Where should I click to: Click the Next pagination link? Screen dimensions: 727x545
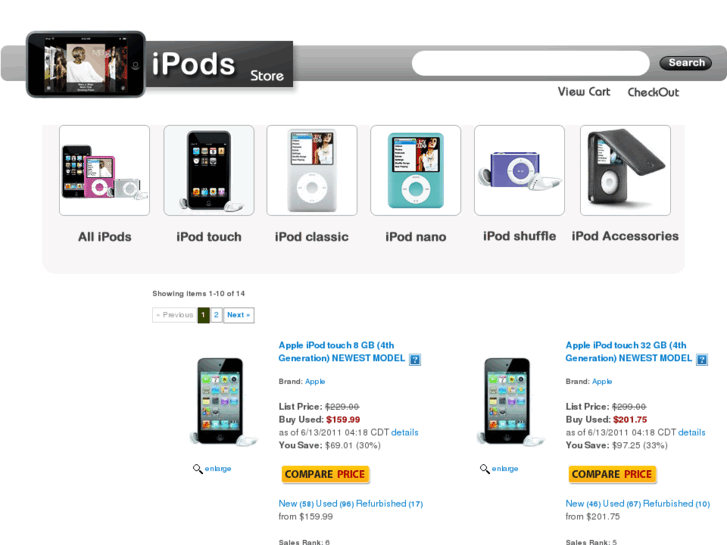point(238,315)
